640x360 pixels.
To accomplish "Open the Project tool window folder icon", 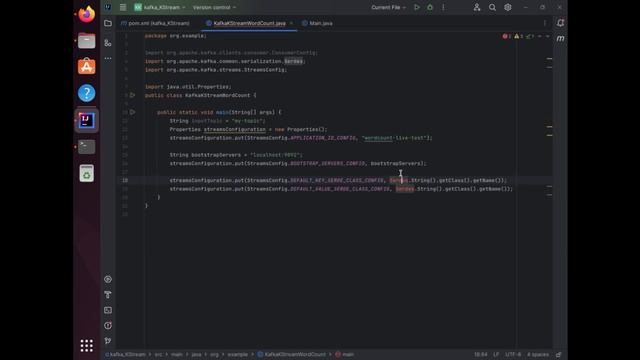I will pyautogui.click(x=108, y=23).
